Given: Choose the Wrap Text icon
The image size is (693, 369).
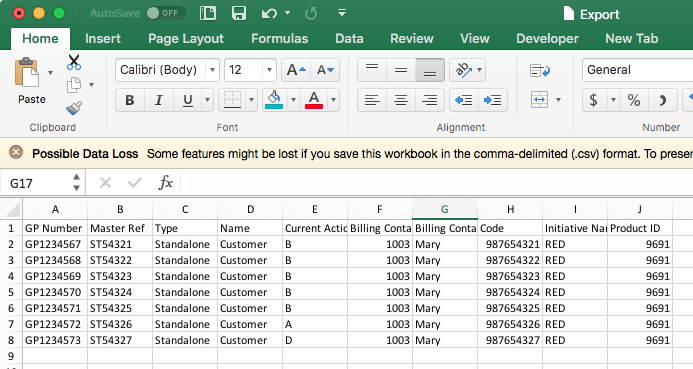Looking at the screenshot, I should (x=540, y=70).
